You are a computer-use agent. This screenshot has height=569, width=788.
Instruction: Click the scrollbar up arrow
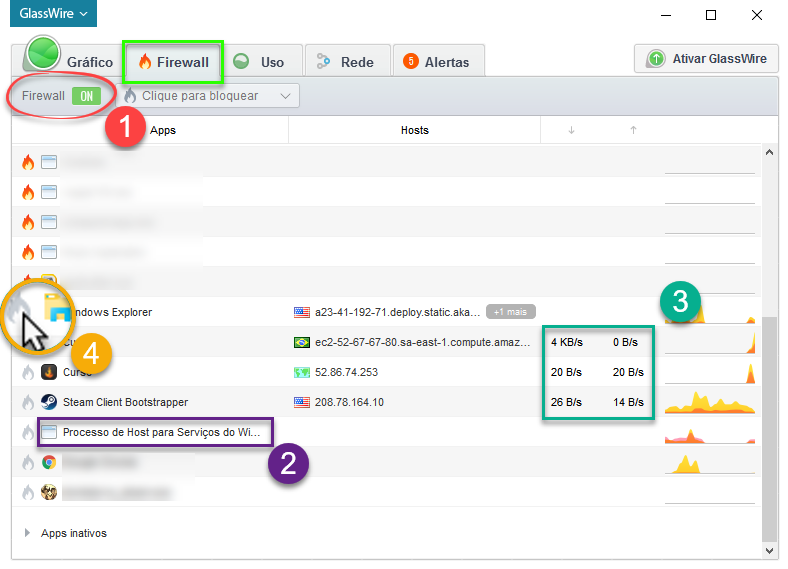(x=769, y=152)
